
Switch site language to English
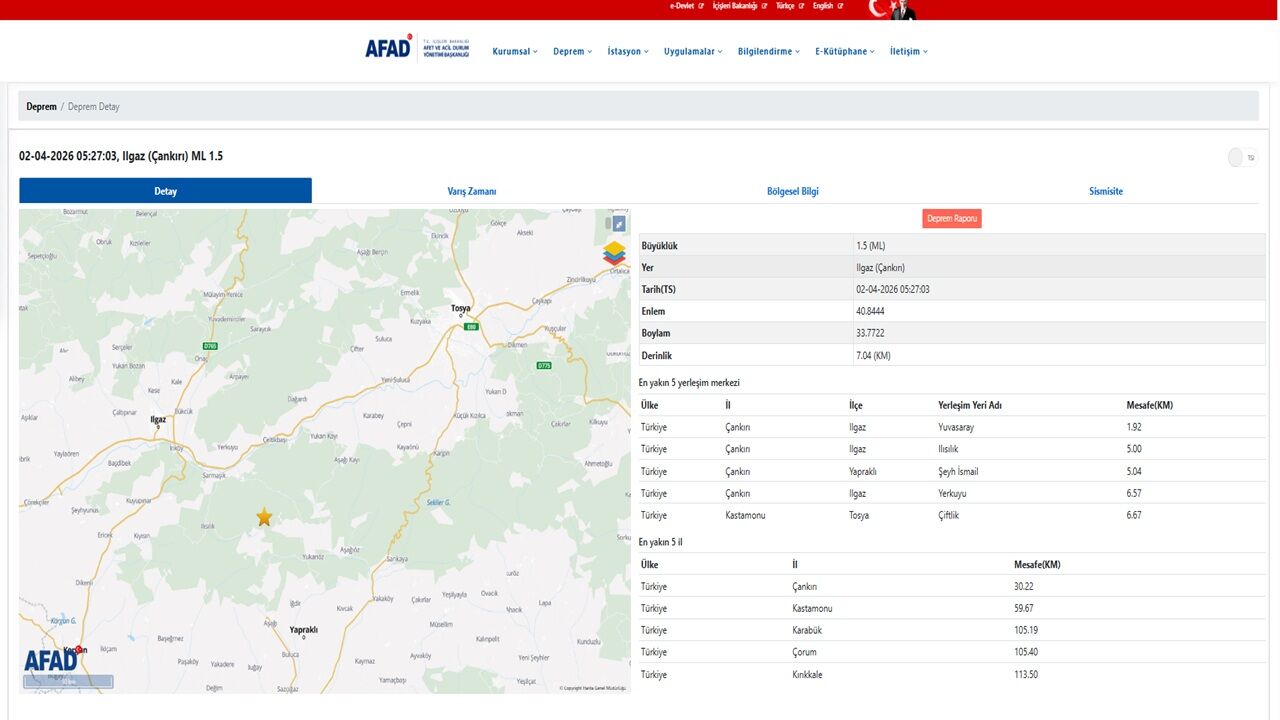pos(823,5)
